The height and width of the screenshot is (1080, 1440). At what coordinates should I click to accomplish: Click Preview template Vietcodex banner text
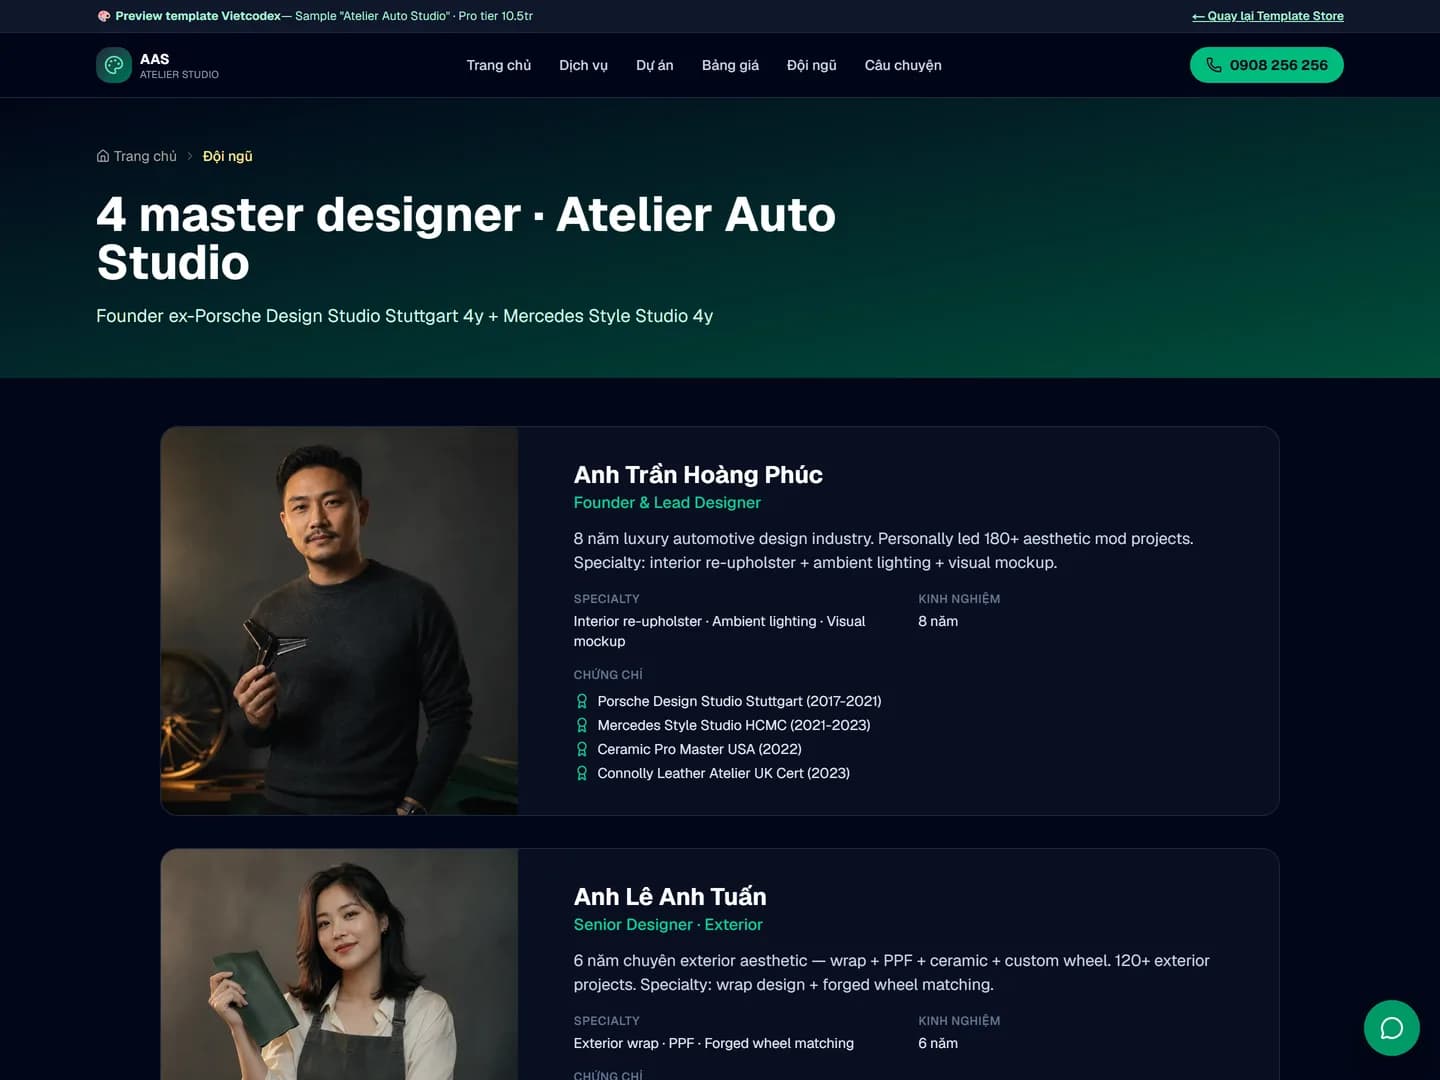(x=324, y=16)
